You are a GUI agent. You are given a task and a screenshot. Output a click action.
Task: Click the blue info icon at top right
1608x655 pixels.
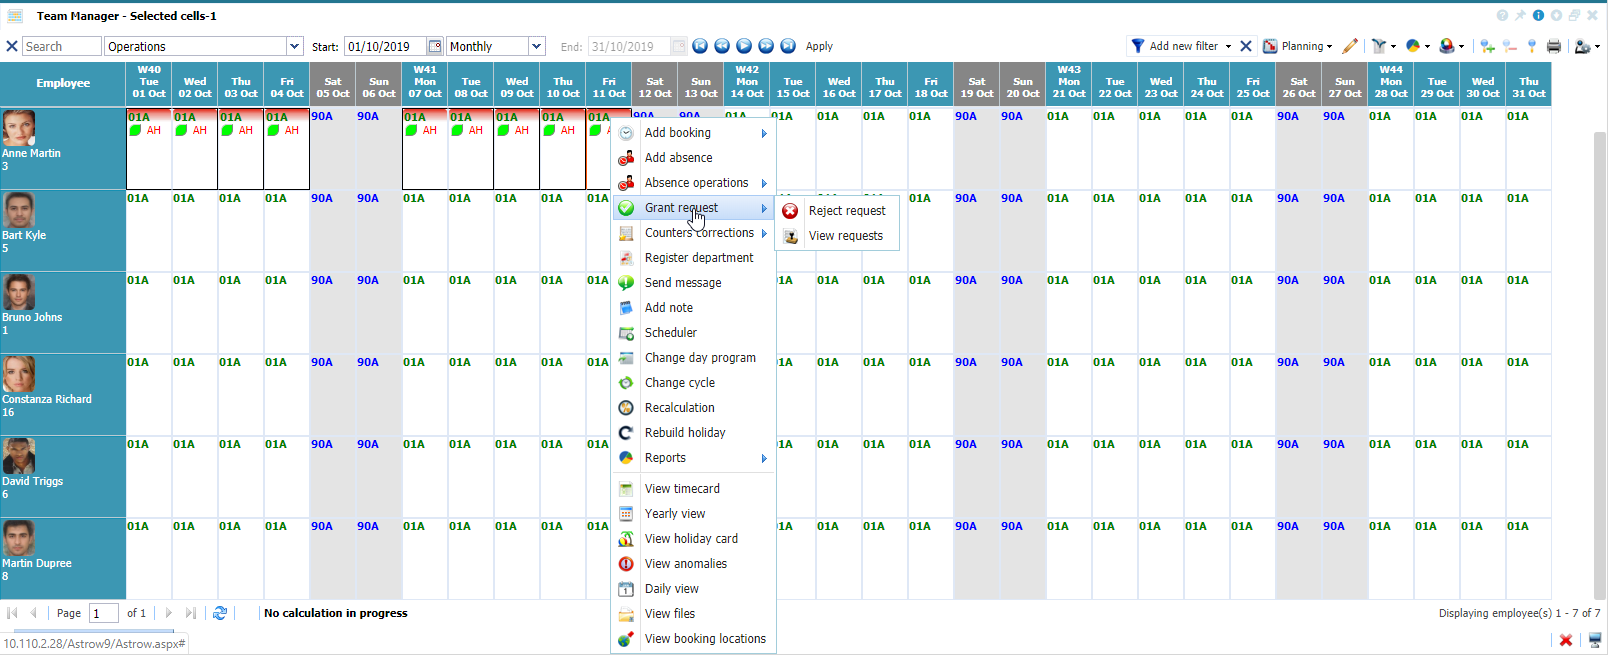click(x=1538, y=16)
